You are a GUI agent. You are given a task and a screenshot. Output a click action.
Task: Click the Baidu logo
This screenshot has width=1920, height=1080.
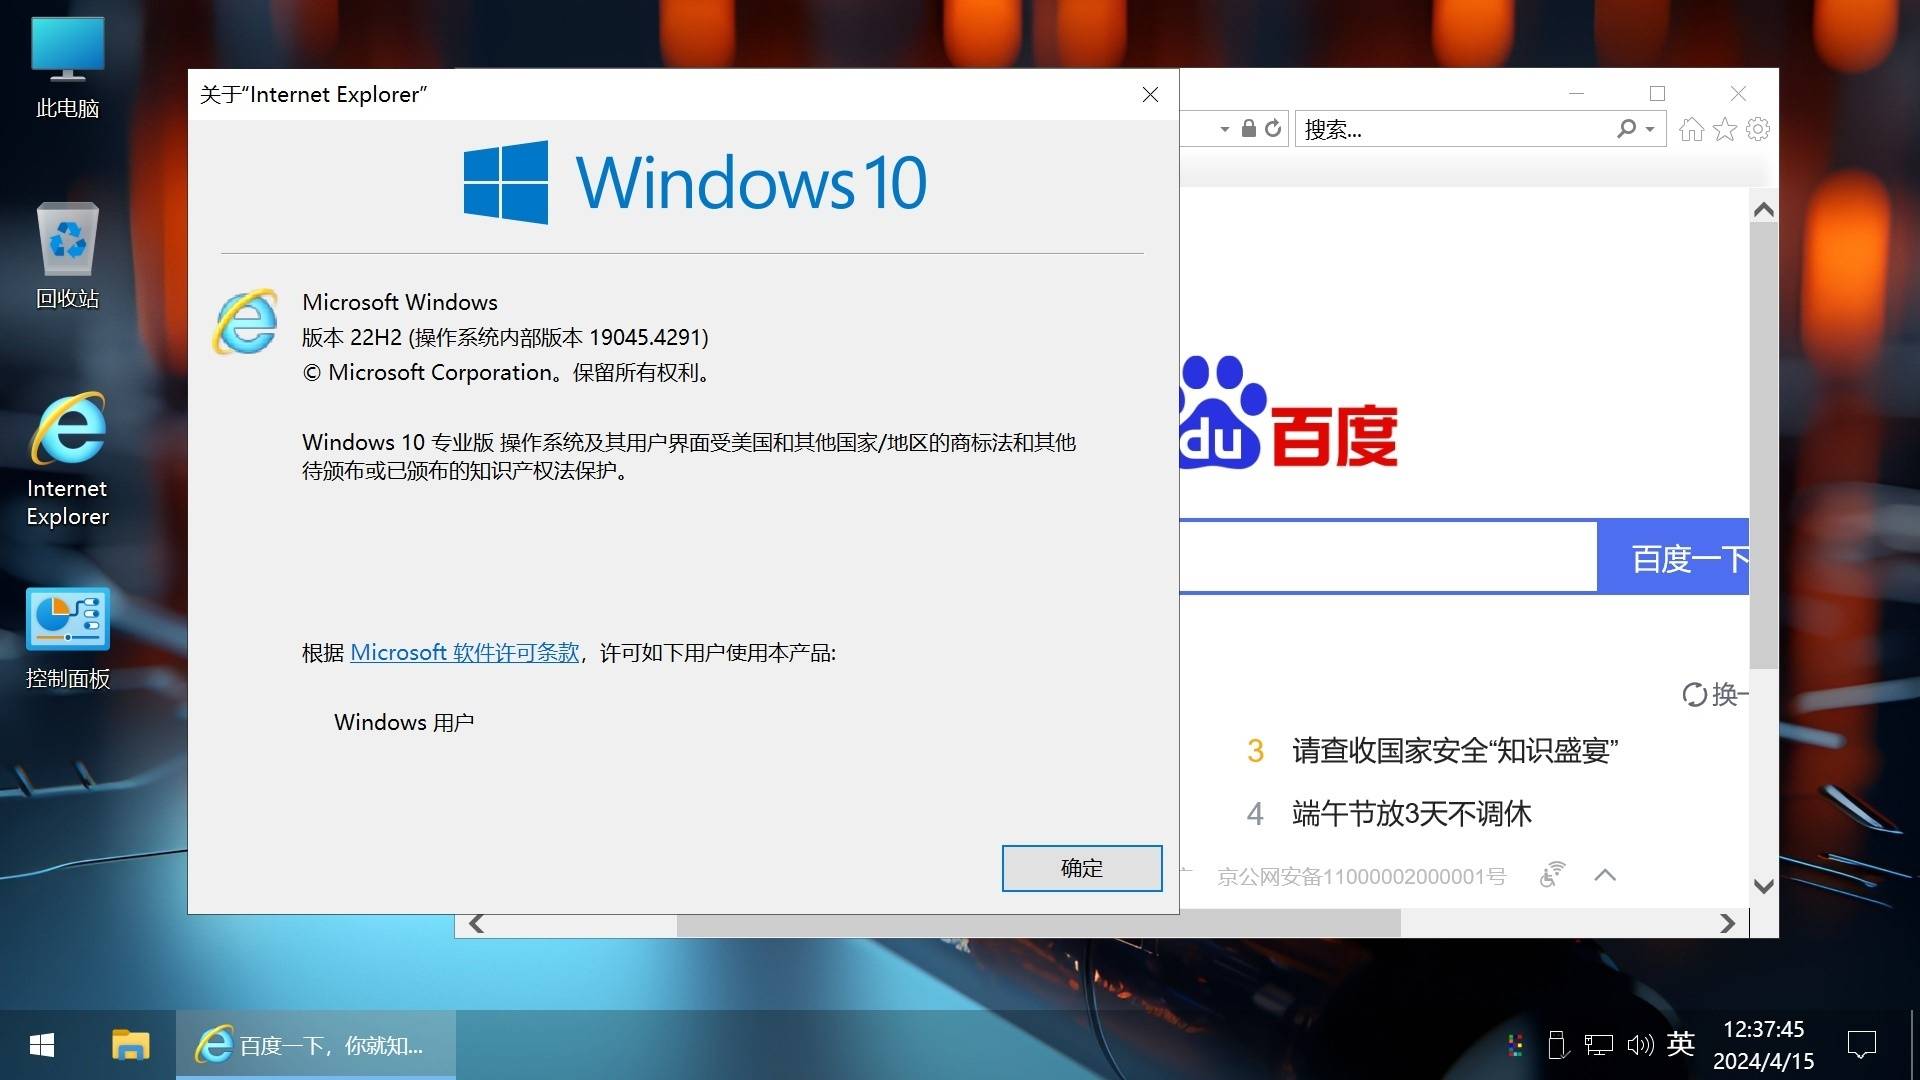(1290, 412)
